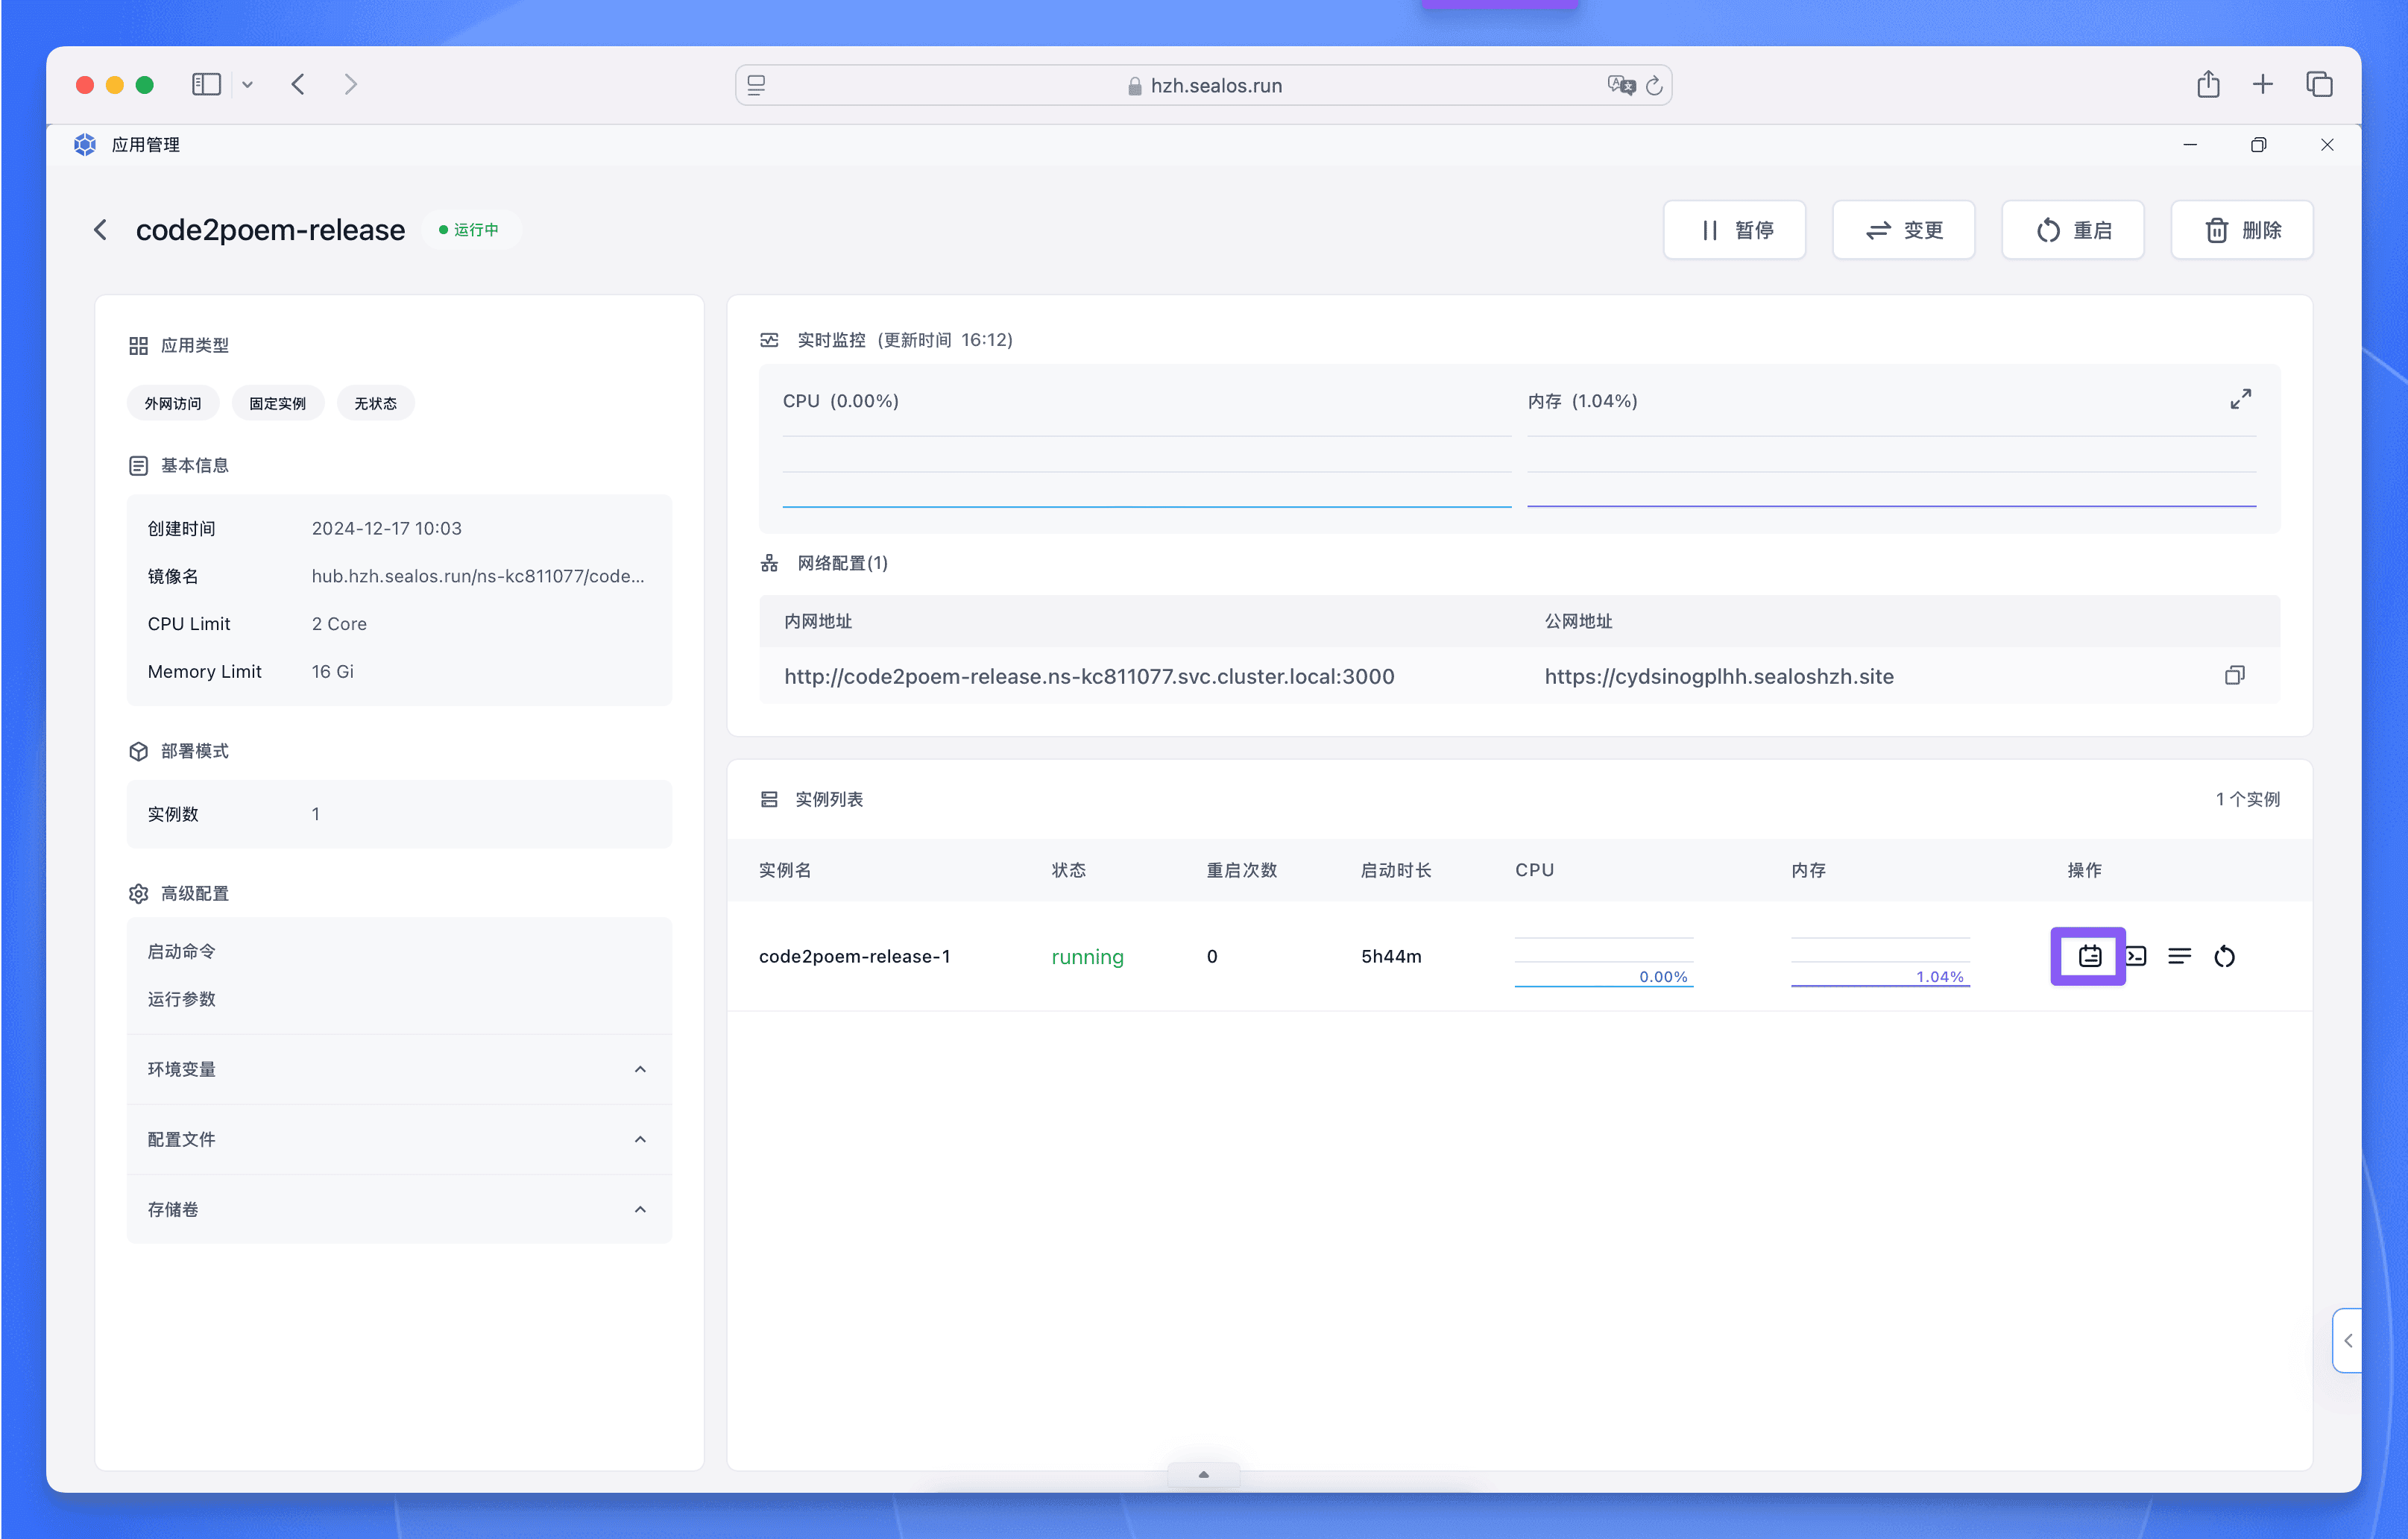Click the 5h44m uptime value

pos(1391,956)
